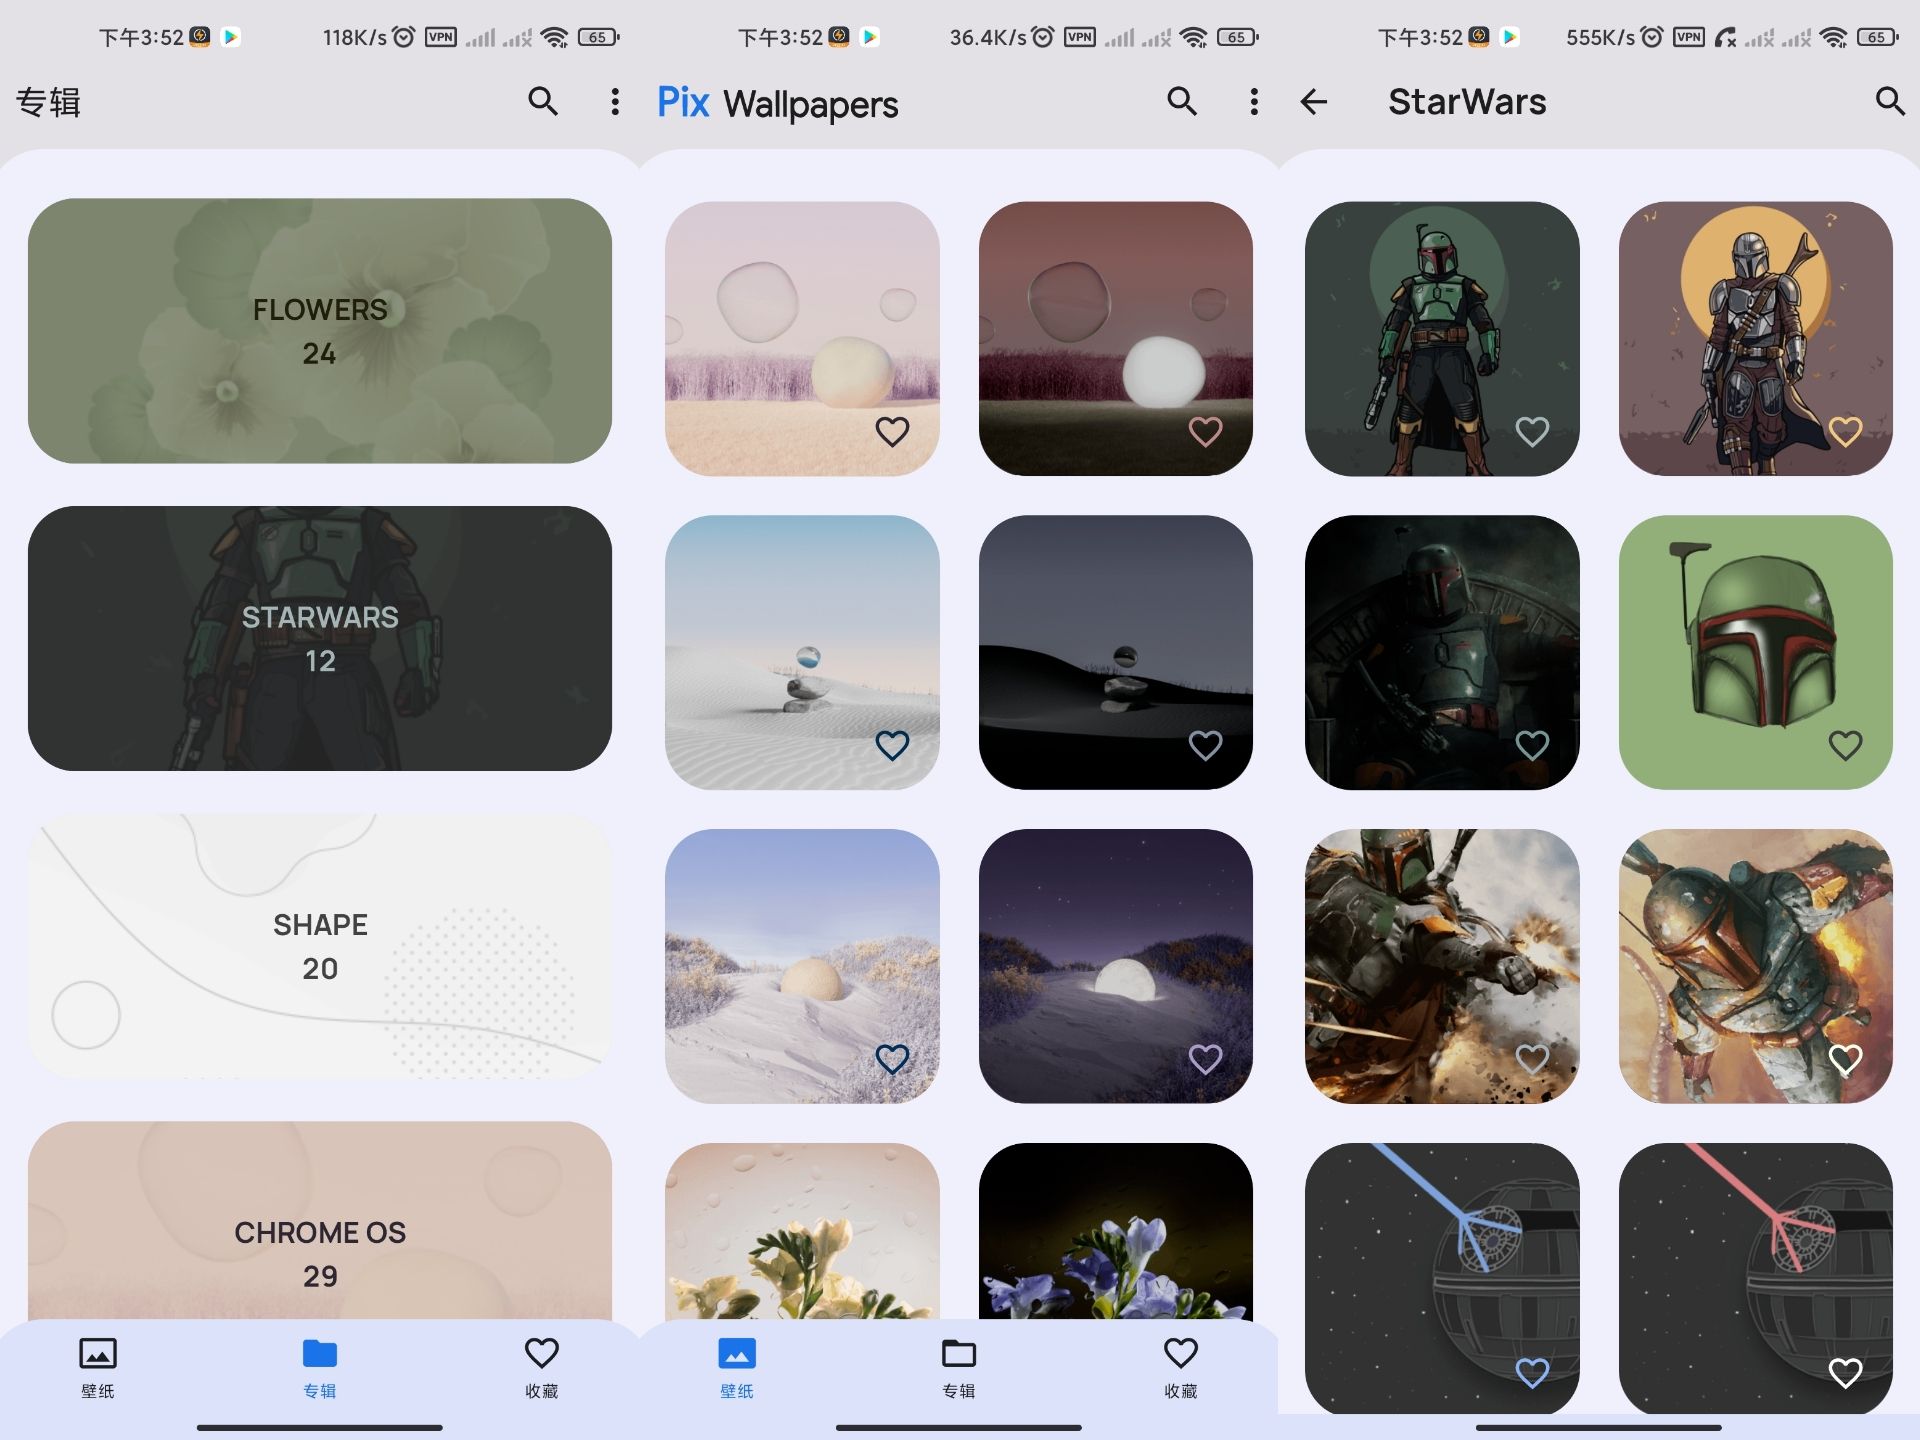Switch to 专辑 tab in Pix Wallpapers screen
The width and height of the screenshot is (1920, 1440).
coord(959,1368)
